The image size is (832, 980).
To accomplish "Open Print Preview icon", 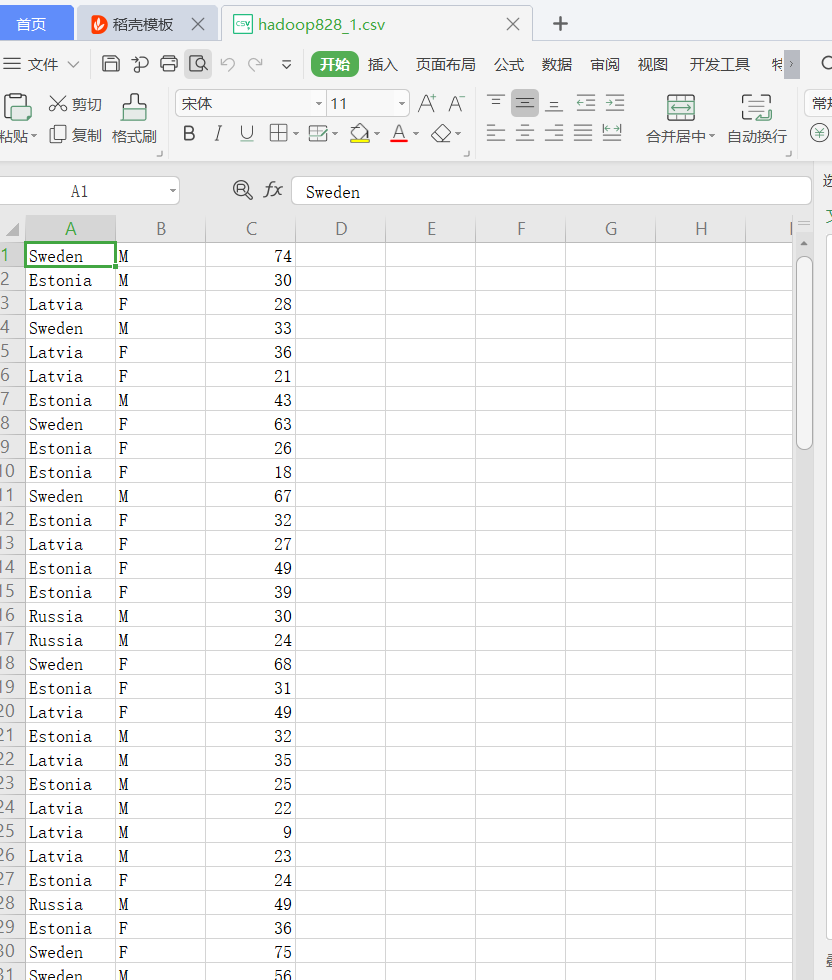I will (198, 64).
